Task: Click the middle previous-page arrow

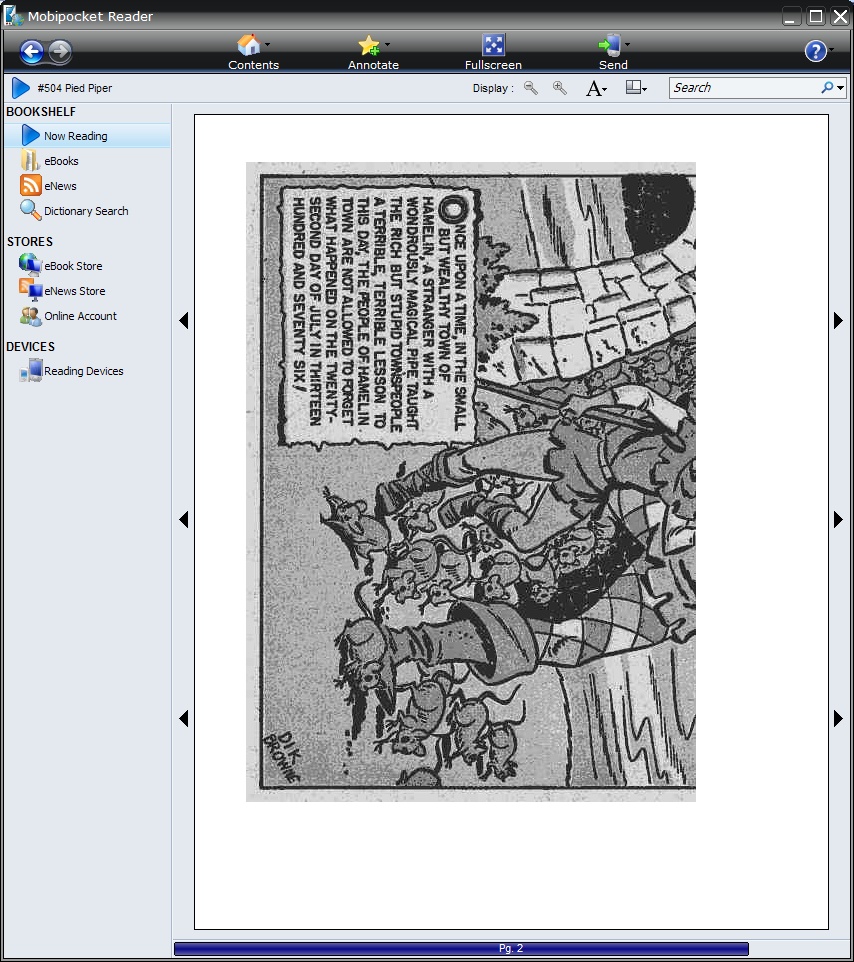Action: [183, 520]
